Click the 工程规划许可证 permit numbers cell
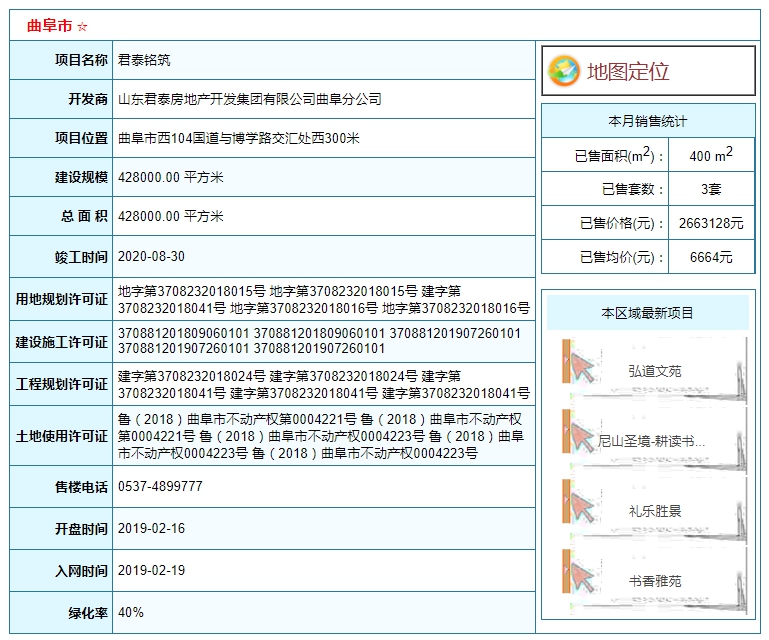769x640 pixels. (324, 384)
